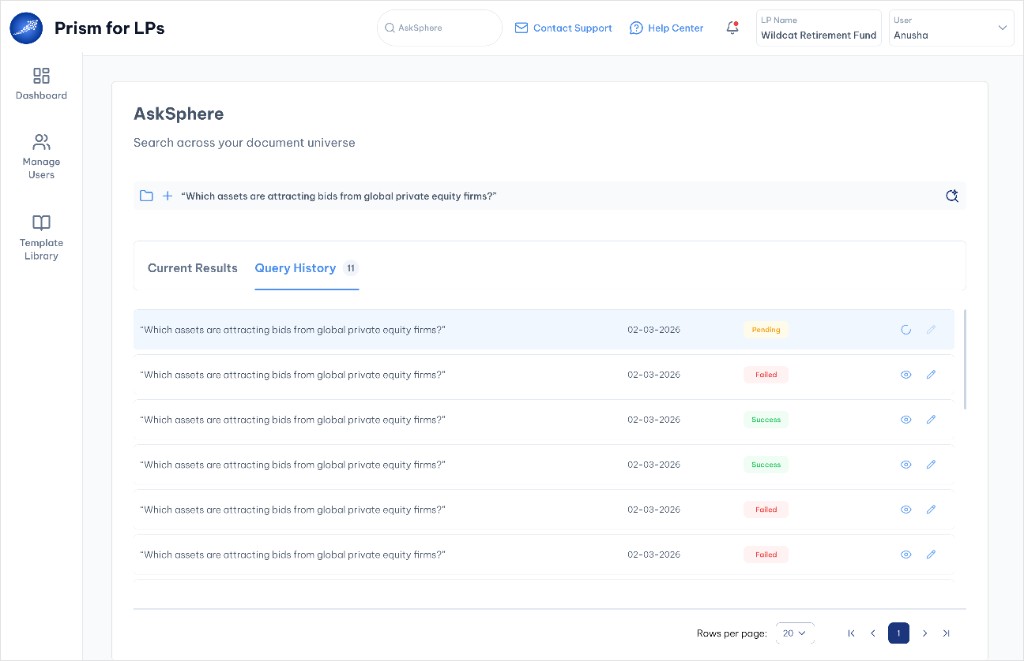Edit the first Failed query with pencil icon
1024x661 pixels.
click(931, 375)
